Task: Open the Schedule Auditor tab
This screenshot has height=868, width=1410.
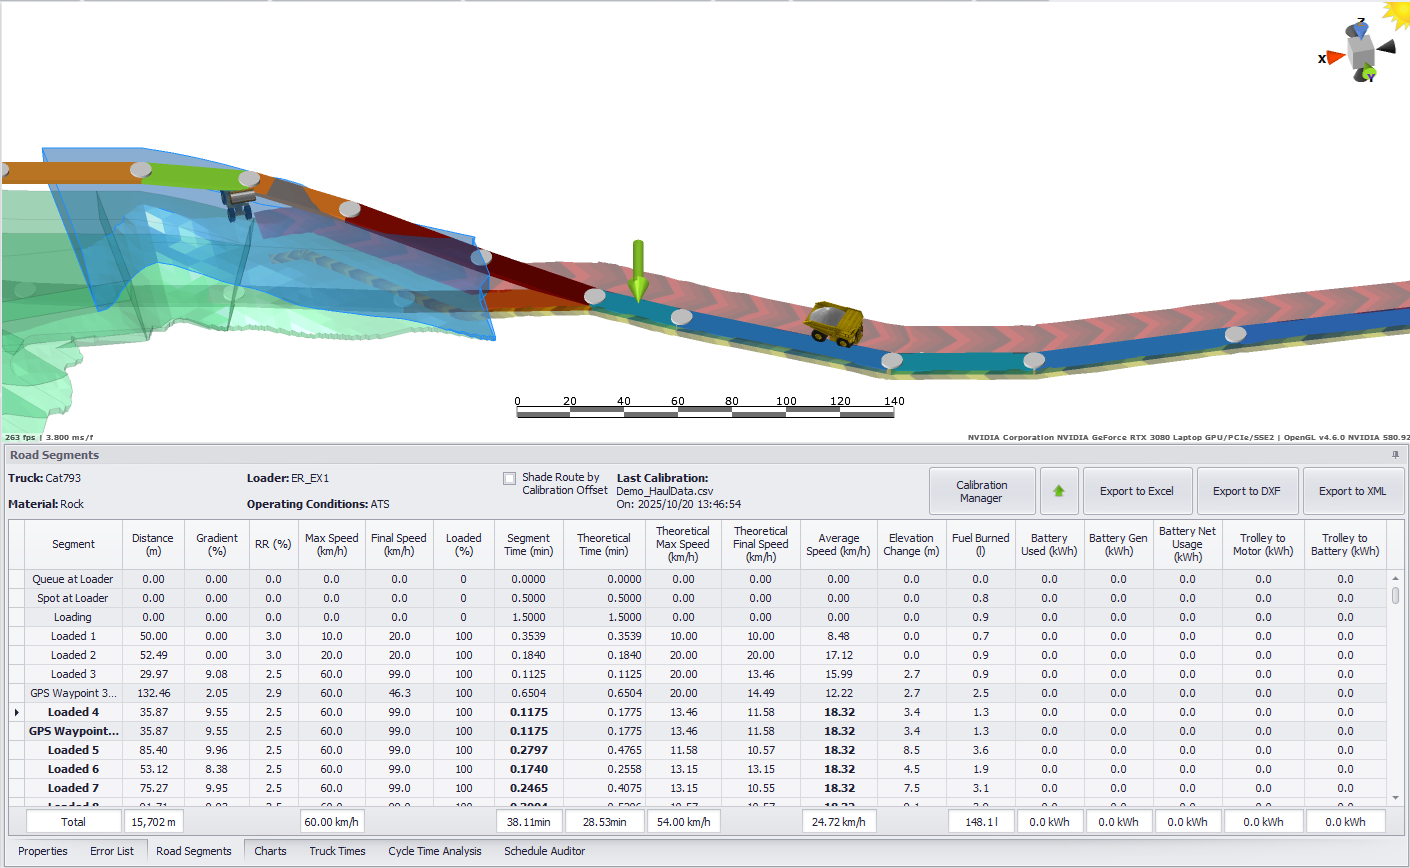Action: (x=544, y=851)
